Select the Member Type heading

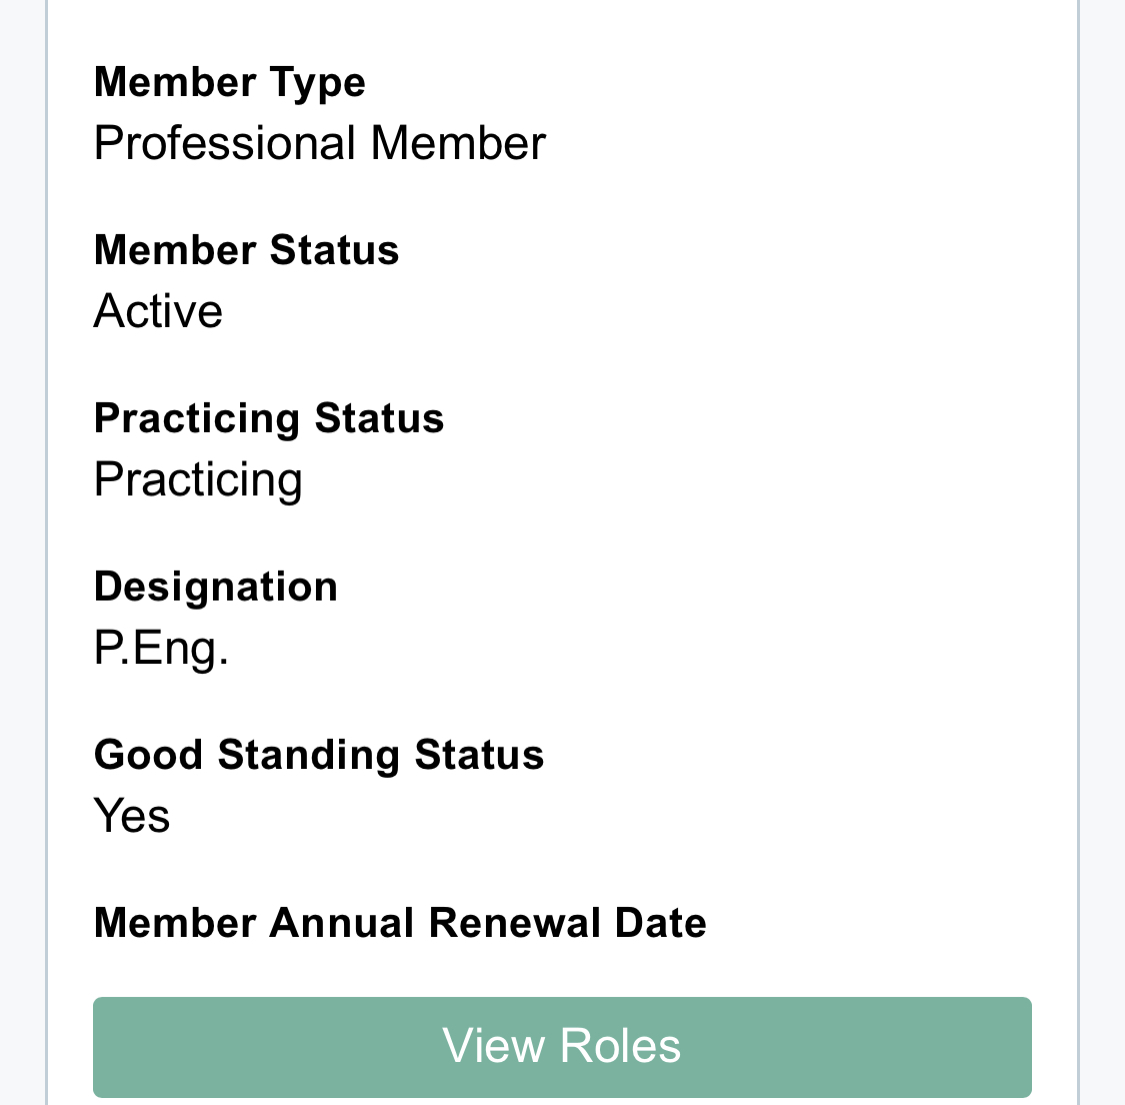pos(230,83)
